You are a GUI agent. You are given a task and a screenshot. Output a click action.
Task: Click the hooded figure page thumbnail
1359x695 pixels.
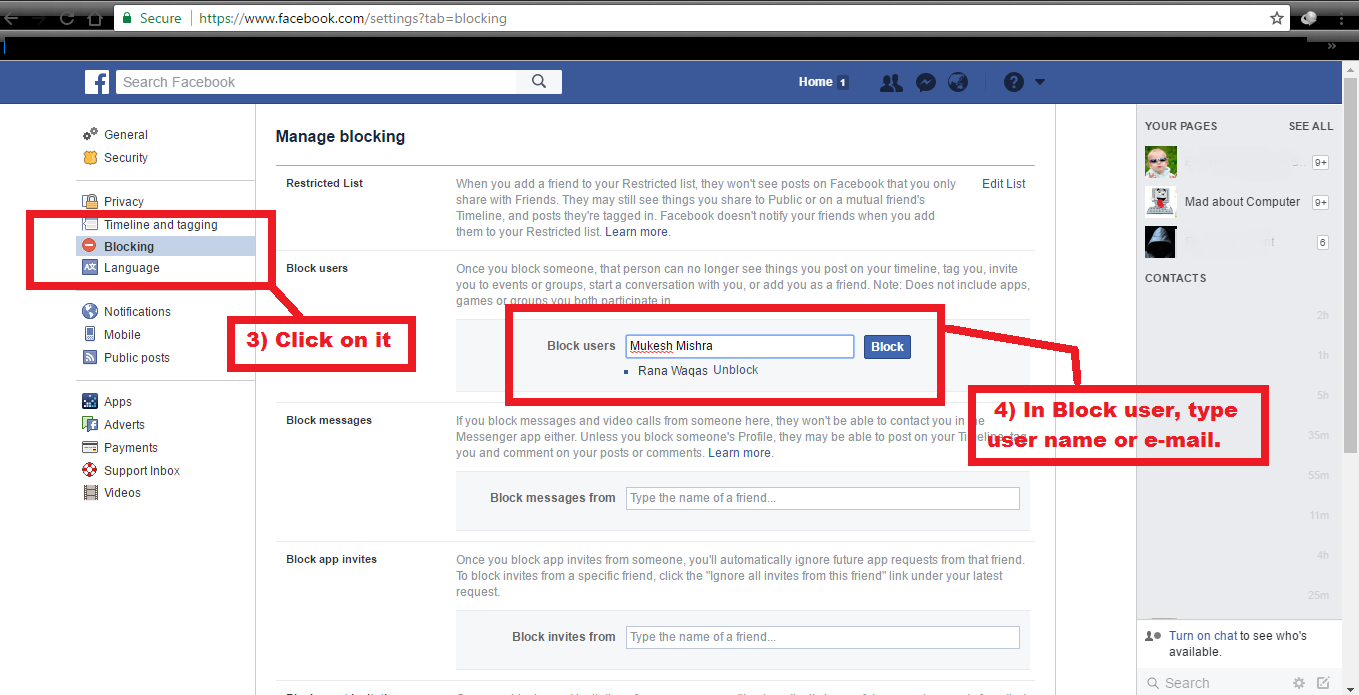(1161, 242)
